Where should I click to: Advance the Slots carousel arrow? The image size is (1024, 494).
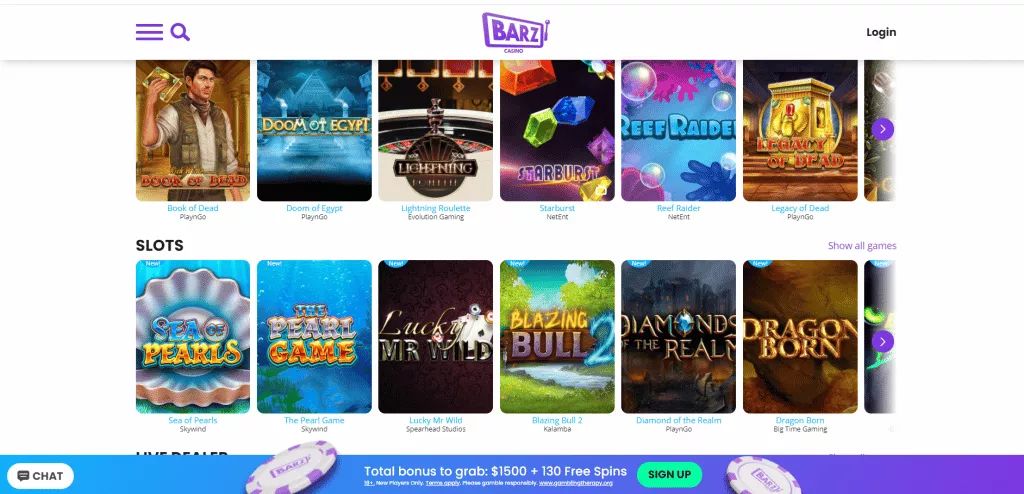coord(882,341)
